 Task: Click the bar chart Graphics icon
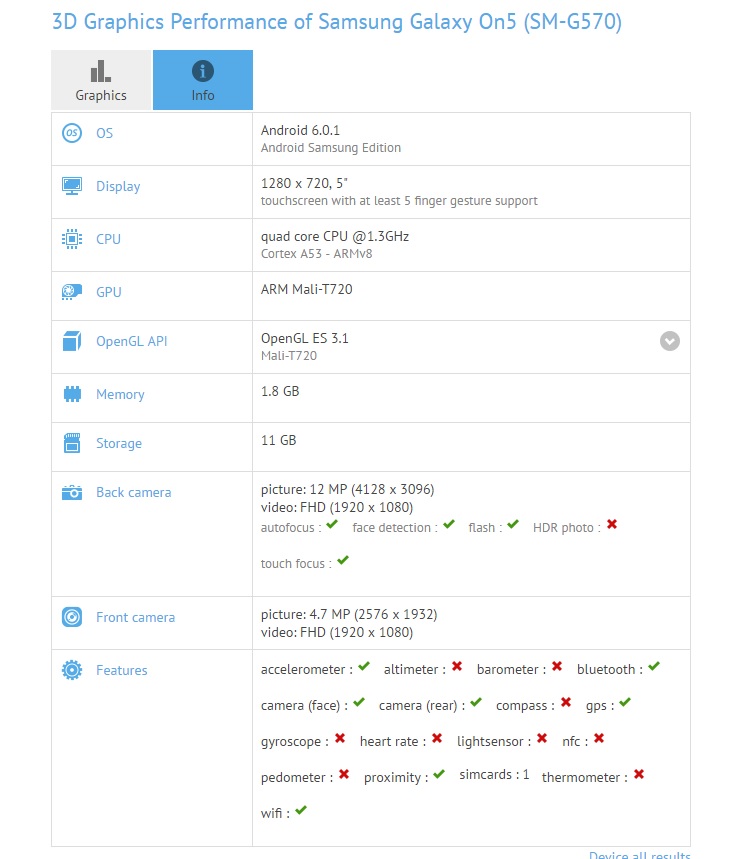pyautogui.click(x=101, y=71)
